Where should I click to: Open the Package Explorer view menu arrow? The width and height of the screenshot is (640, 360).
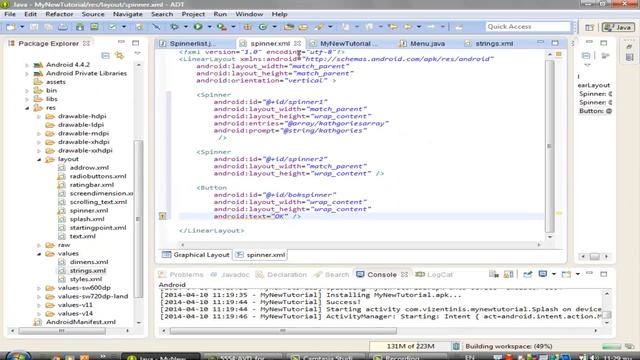(138, 54)
